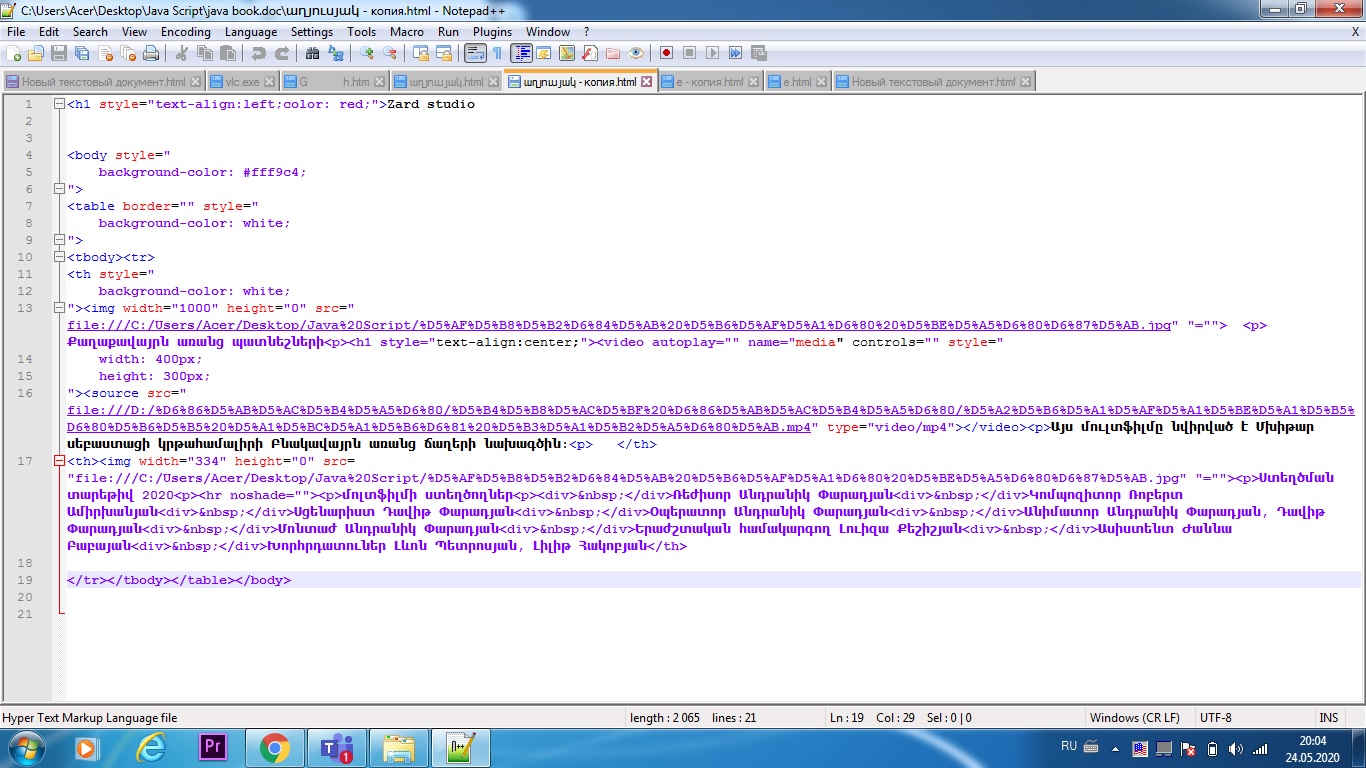Toggle the Show Indent Guide button
This screenshot has height=768, width=1366.
[521, 53]
